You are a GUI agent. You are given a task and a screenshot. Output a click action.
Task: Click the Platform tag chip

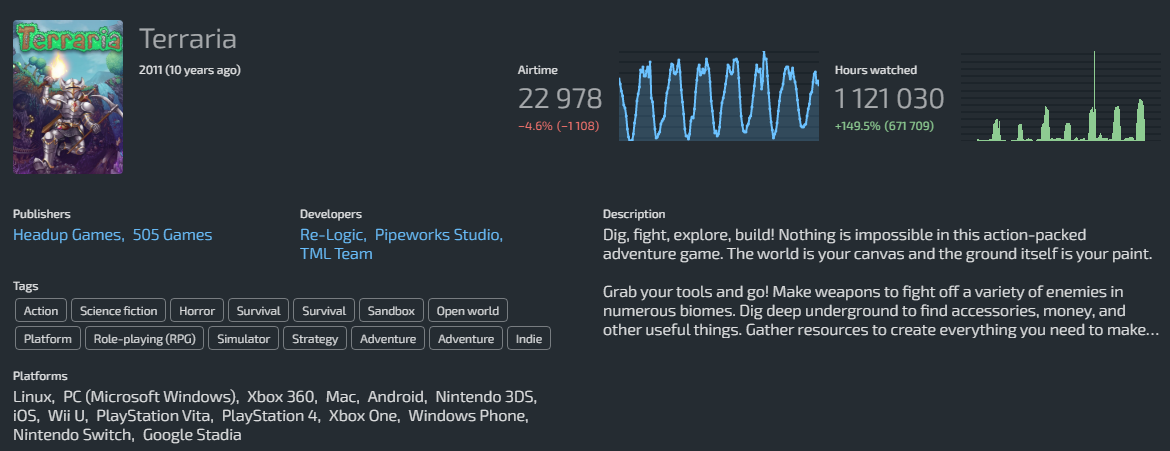tap(48, 338)
